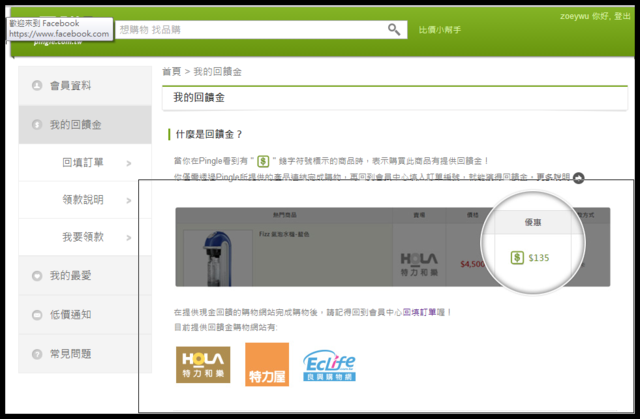Click the dollar icon beside $135
The image size is (640, 419).
click(517, 258)
